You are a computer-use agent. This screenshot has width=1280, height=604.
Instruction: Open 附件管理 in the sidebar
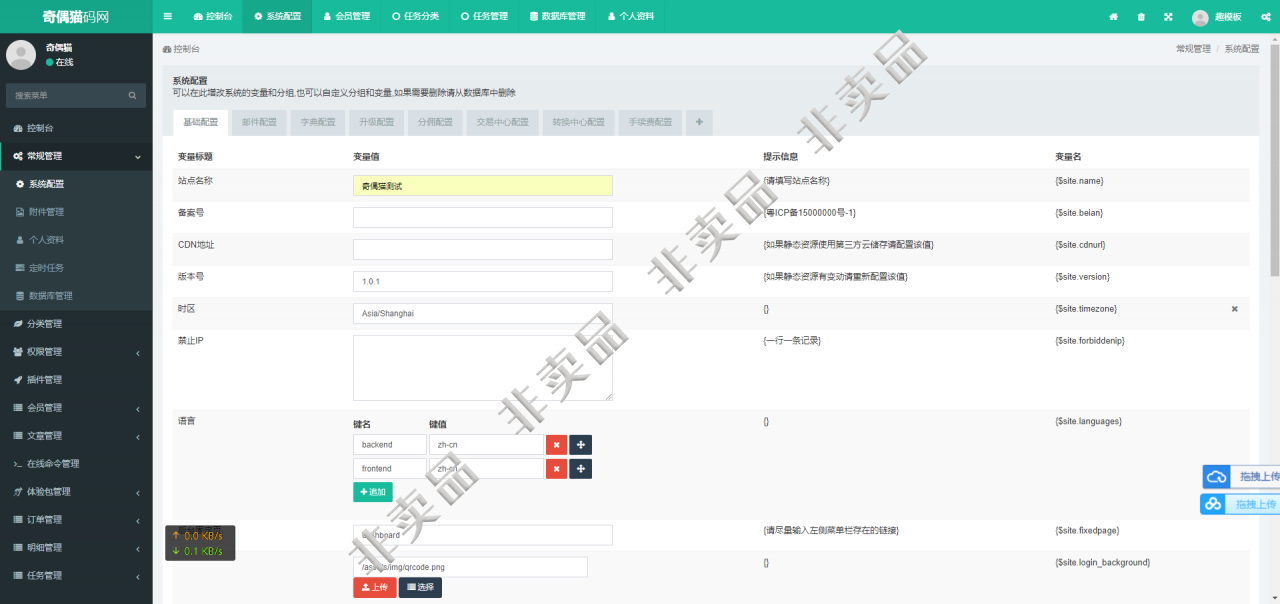[76, 212]
